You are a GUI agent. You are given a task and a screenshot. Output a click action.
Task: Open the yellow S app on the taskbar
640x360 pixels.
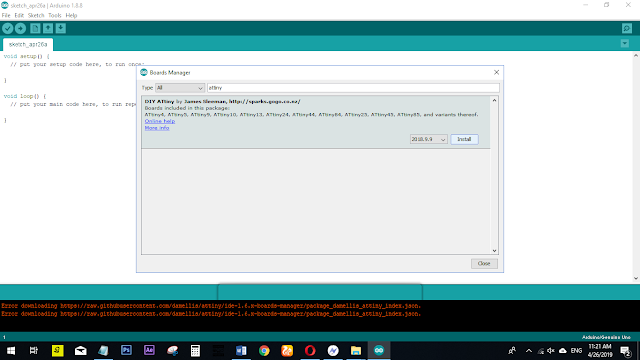pyautogui.click(x=58, y=351)
